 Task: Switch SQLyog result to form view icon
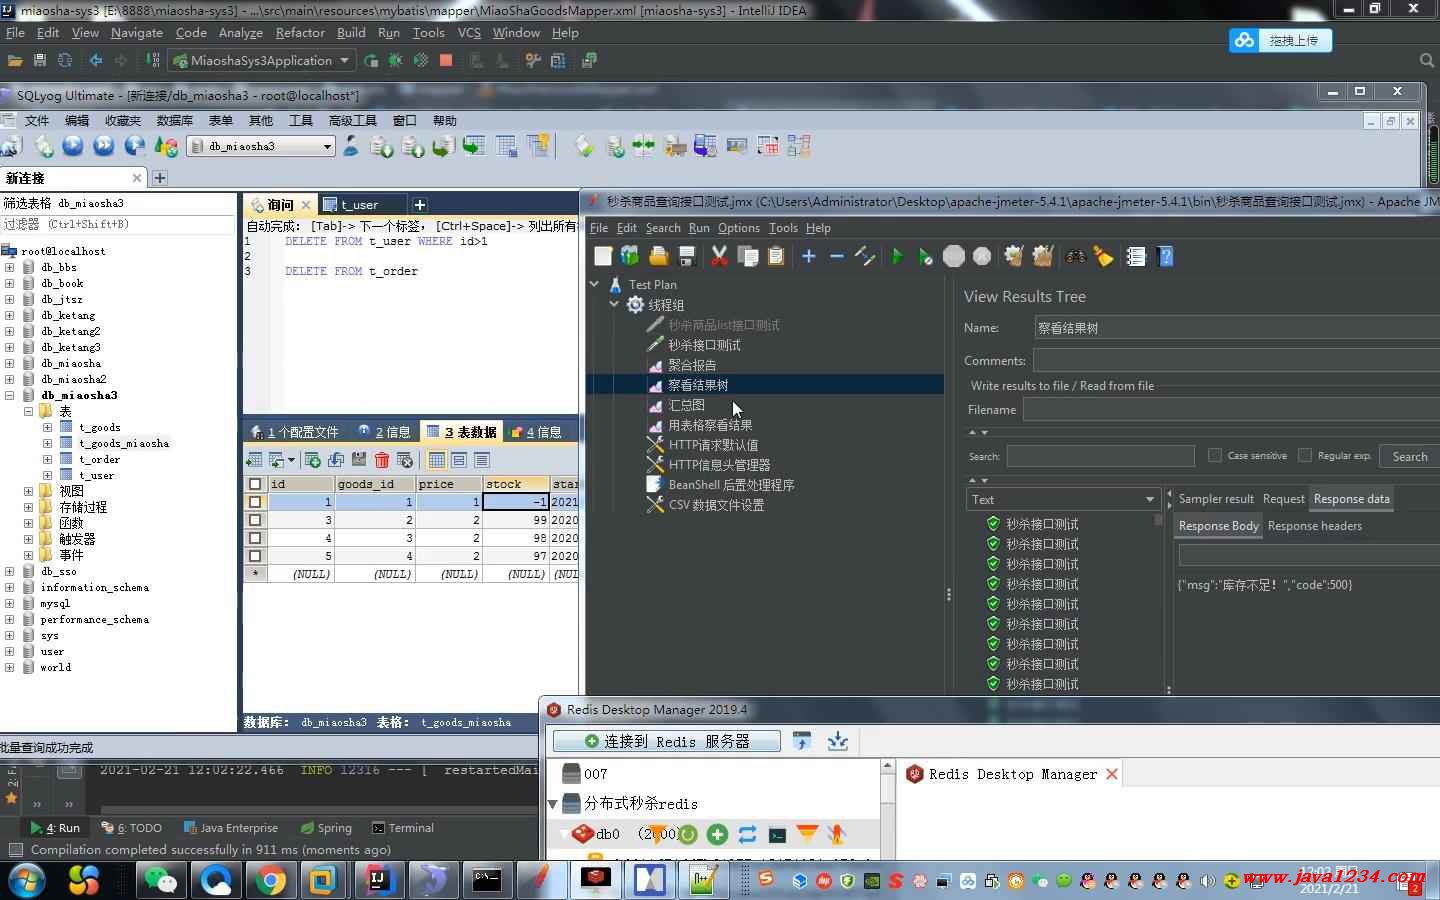click(x=459, y=460)
